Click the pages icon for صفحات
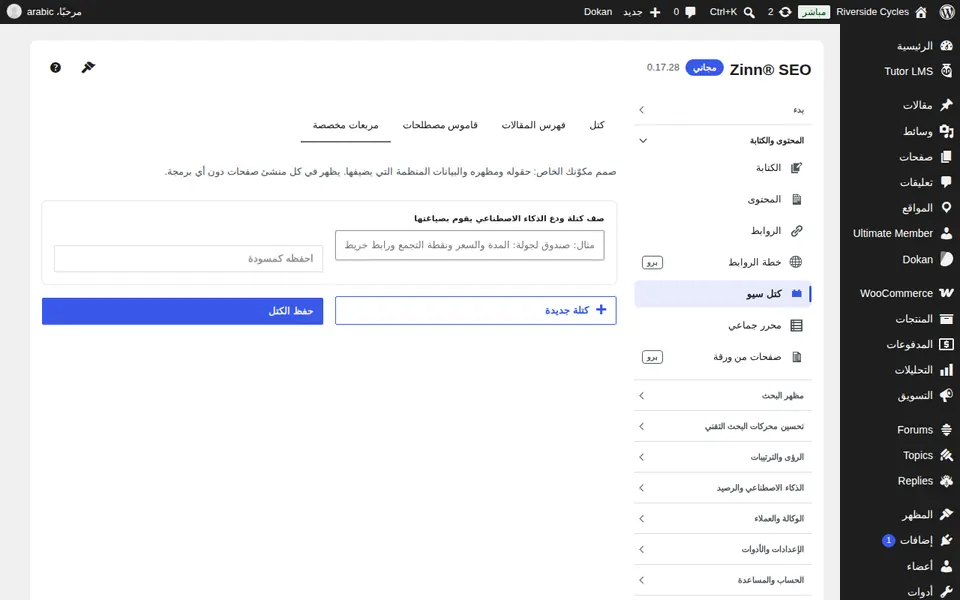 coord(947,157)
